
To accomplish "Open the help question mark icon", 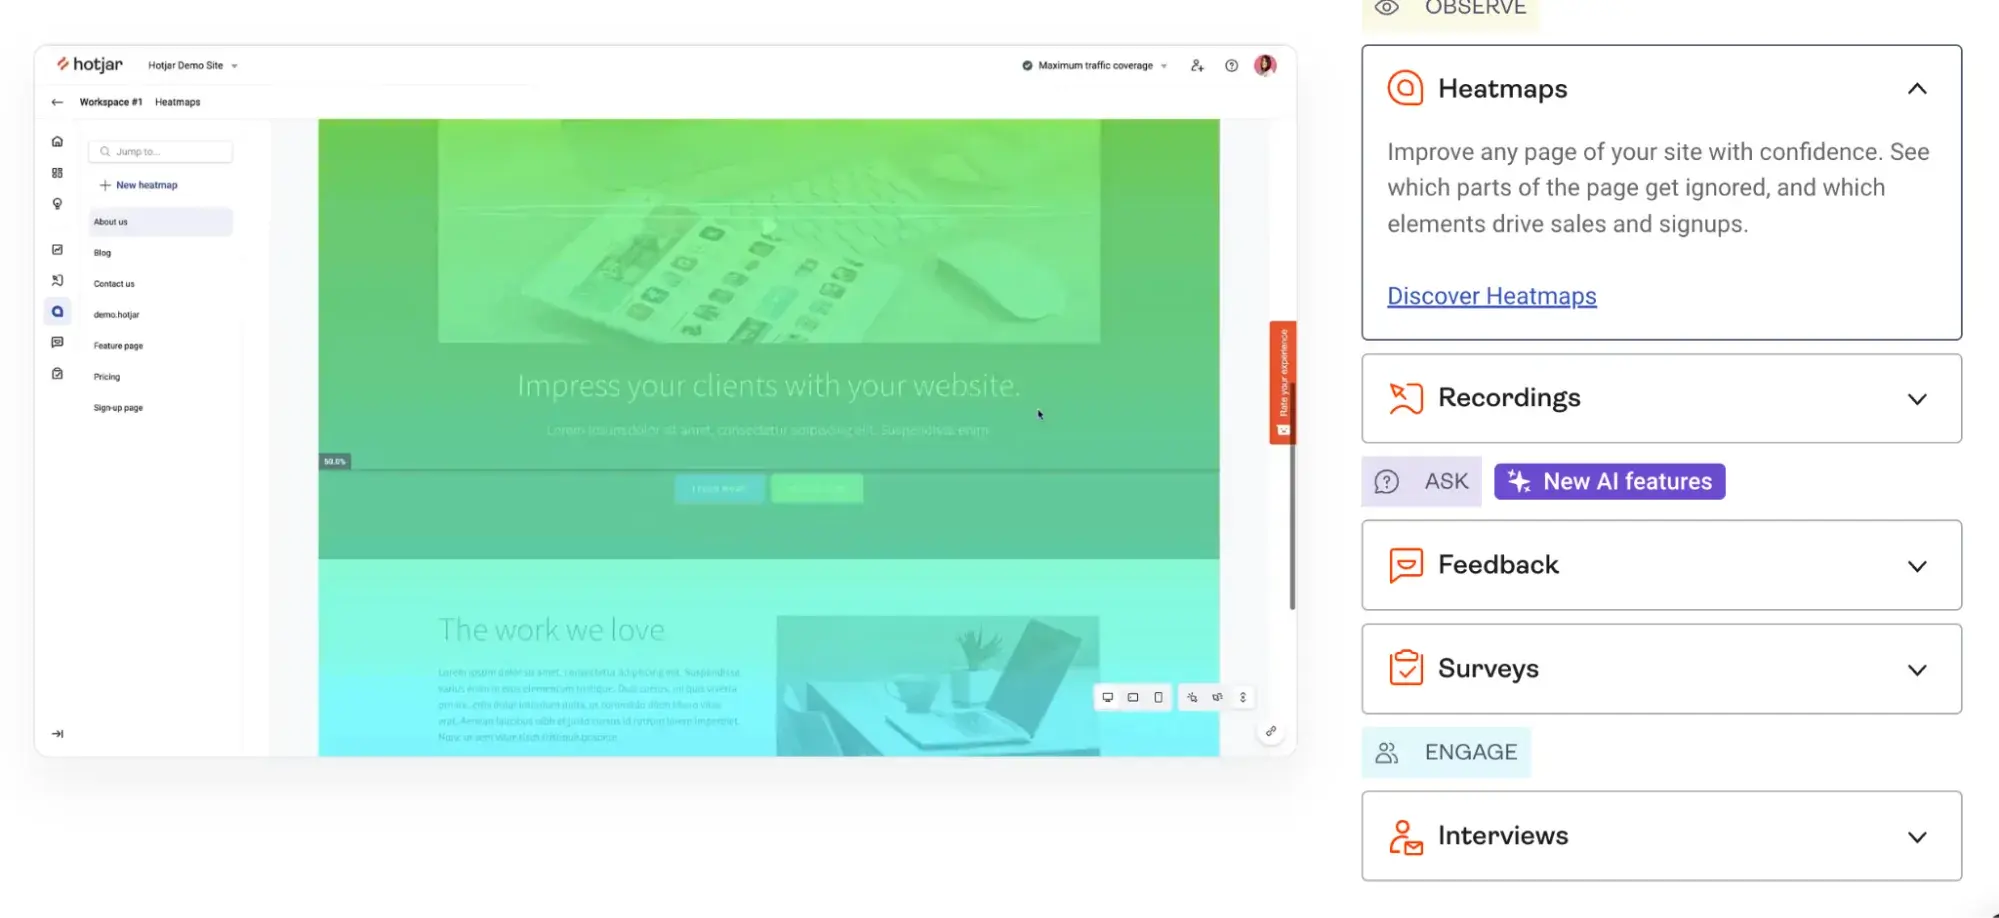I will [x=1232, y=66].
